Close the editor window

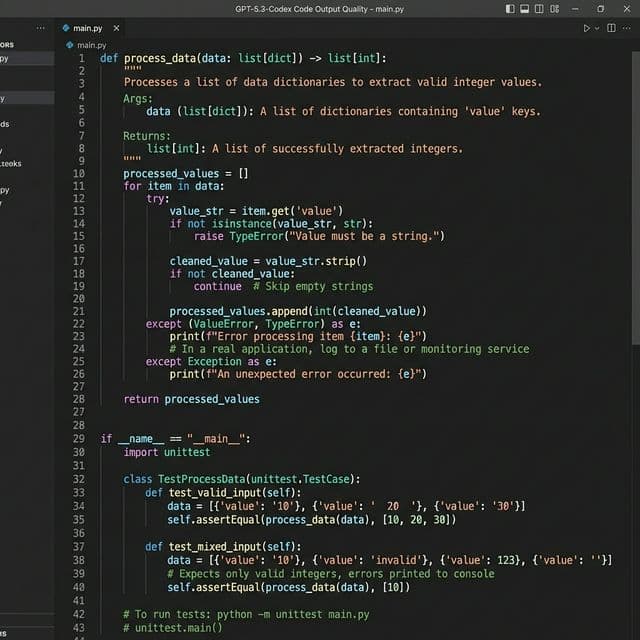click(627, 9)
